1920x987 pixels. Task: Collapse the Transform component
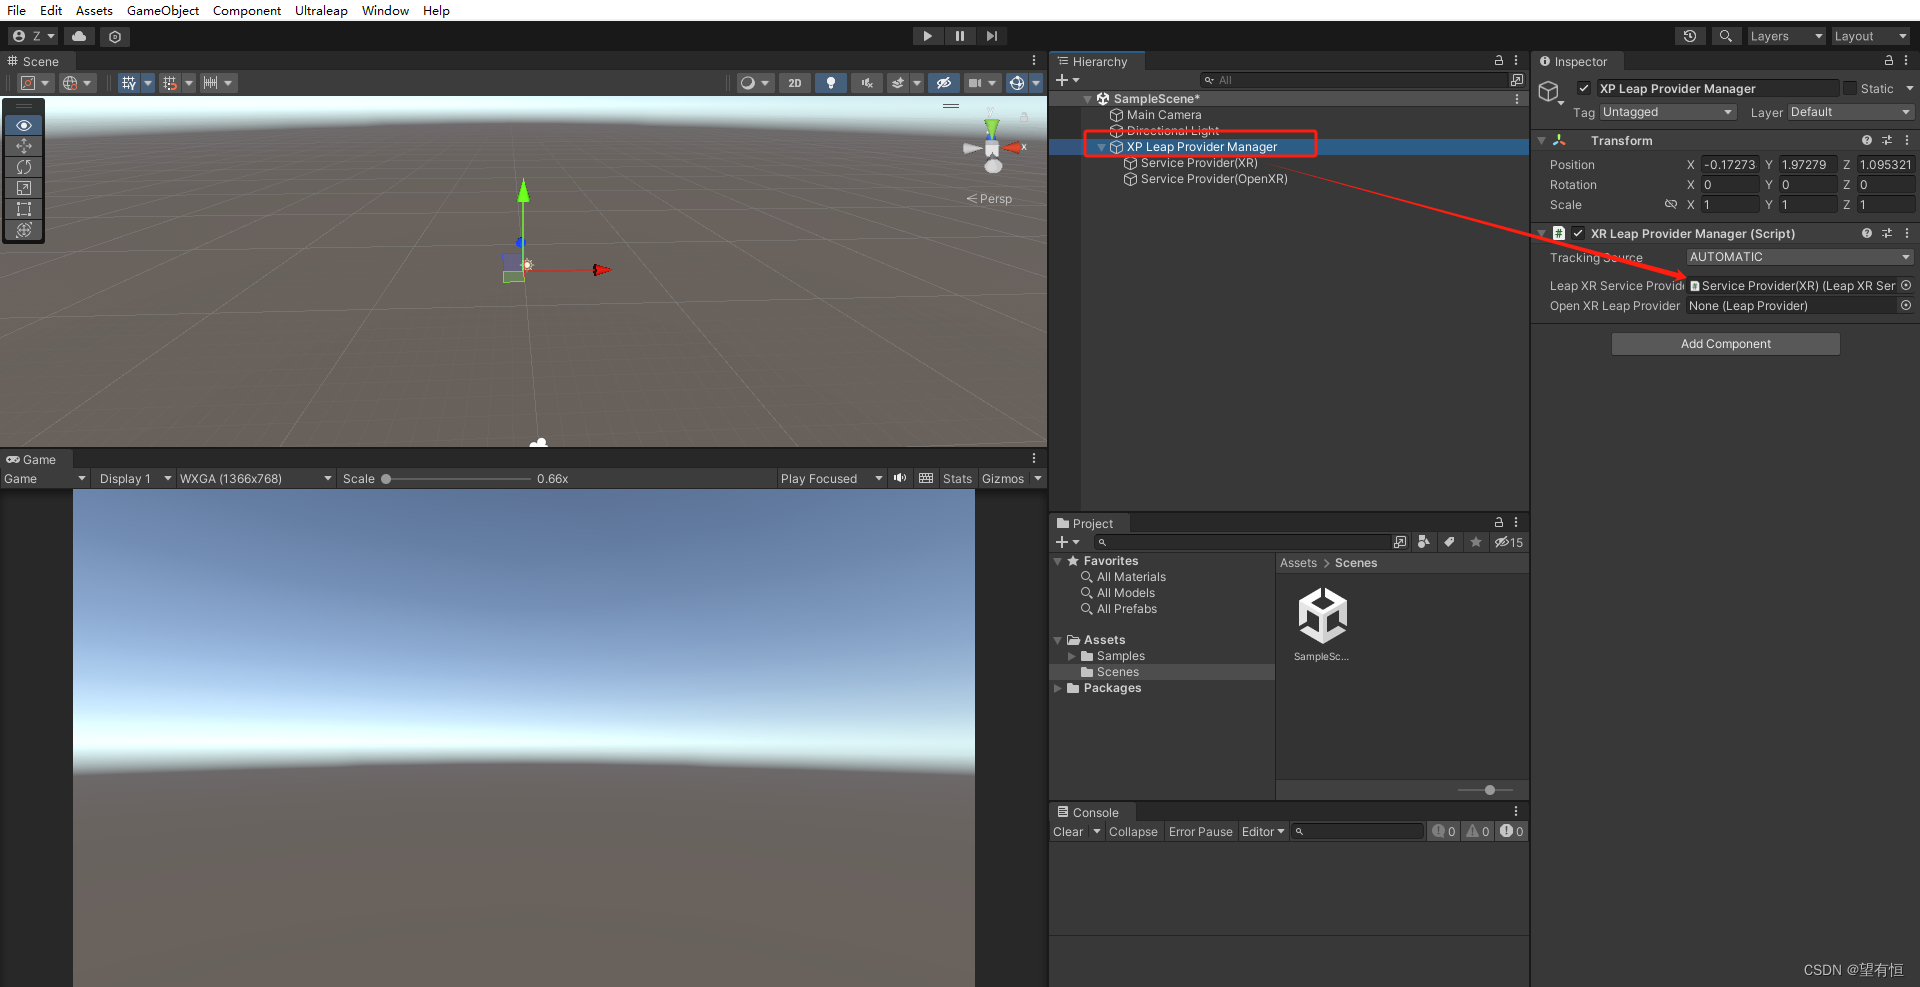pyautogui.click(x=1542, y=141)
